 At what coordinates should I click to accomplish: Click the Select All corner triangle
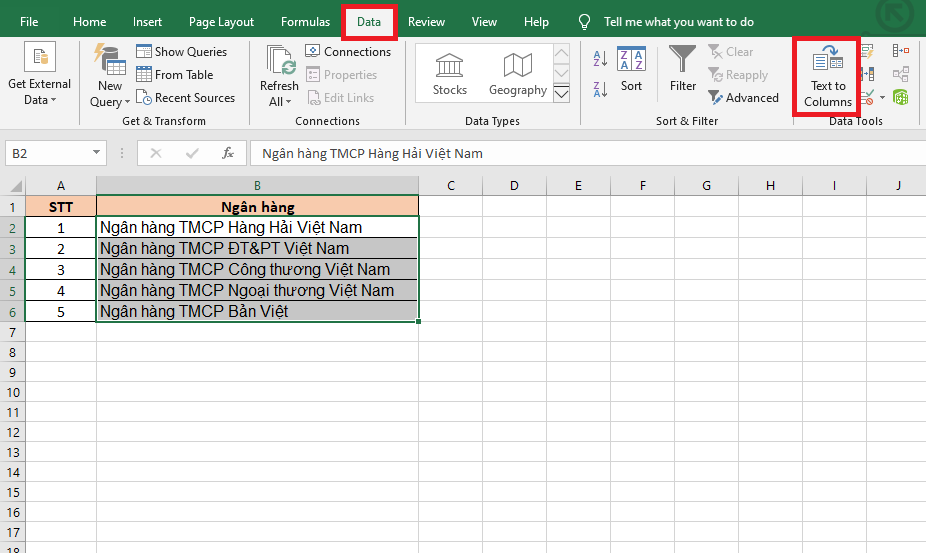tap(15, 186)
